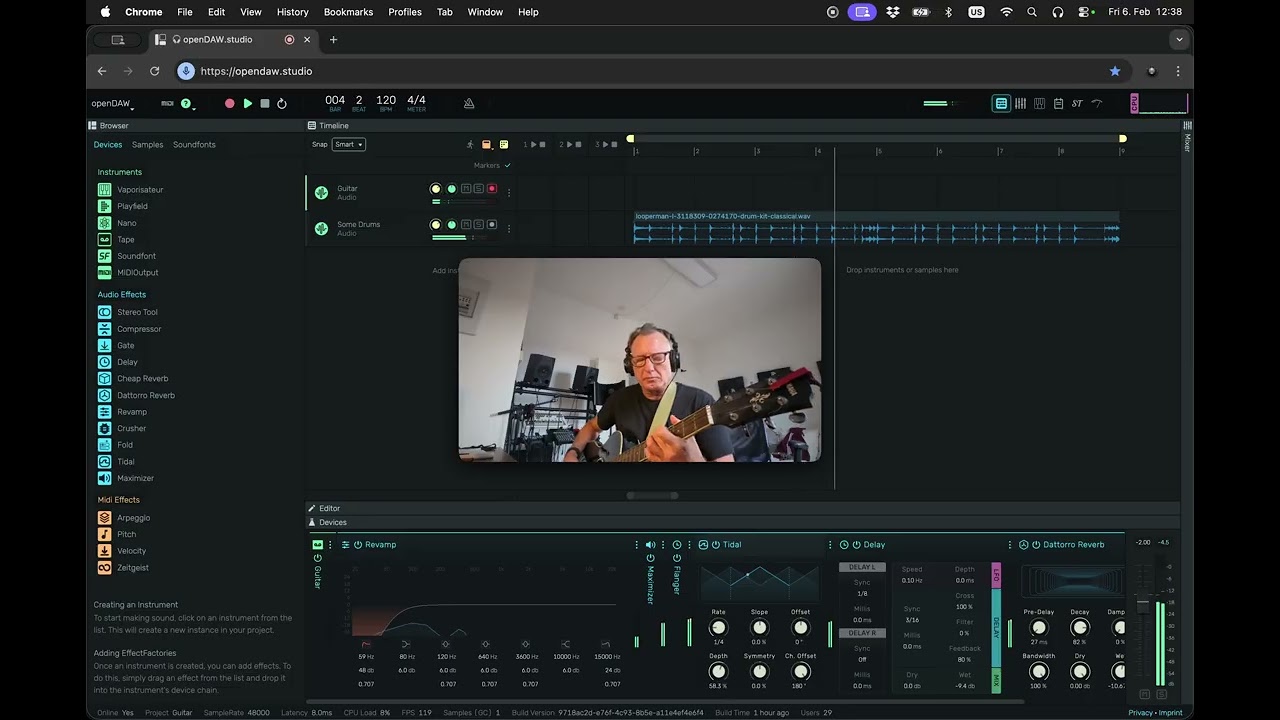Click the Cheap Reverb effect icon
The image size is (1280, 720).
coord(104,378)
